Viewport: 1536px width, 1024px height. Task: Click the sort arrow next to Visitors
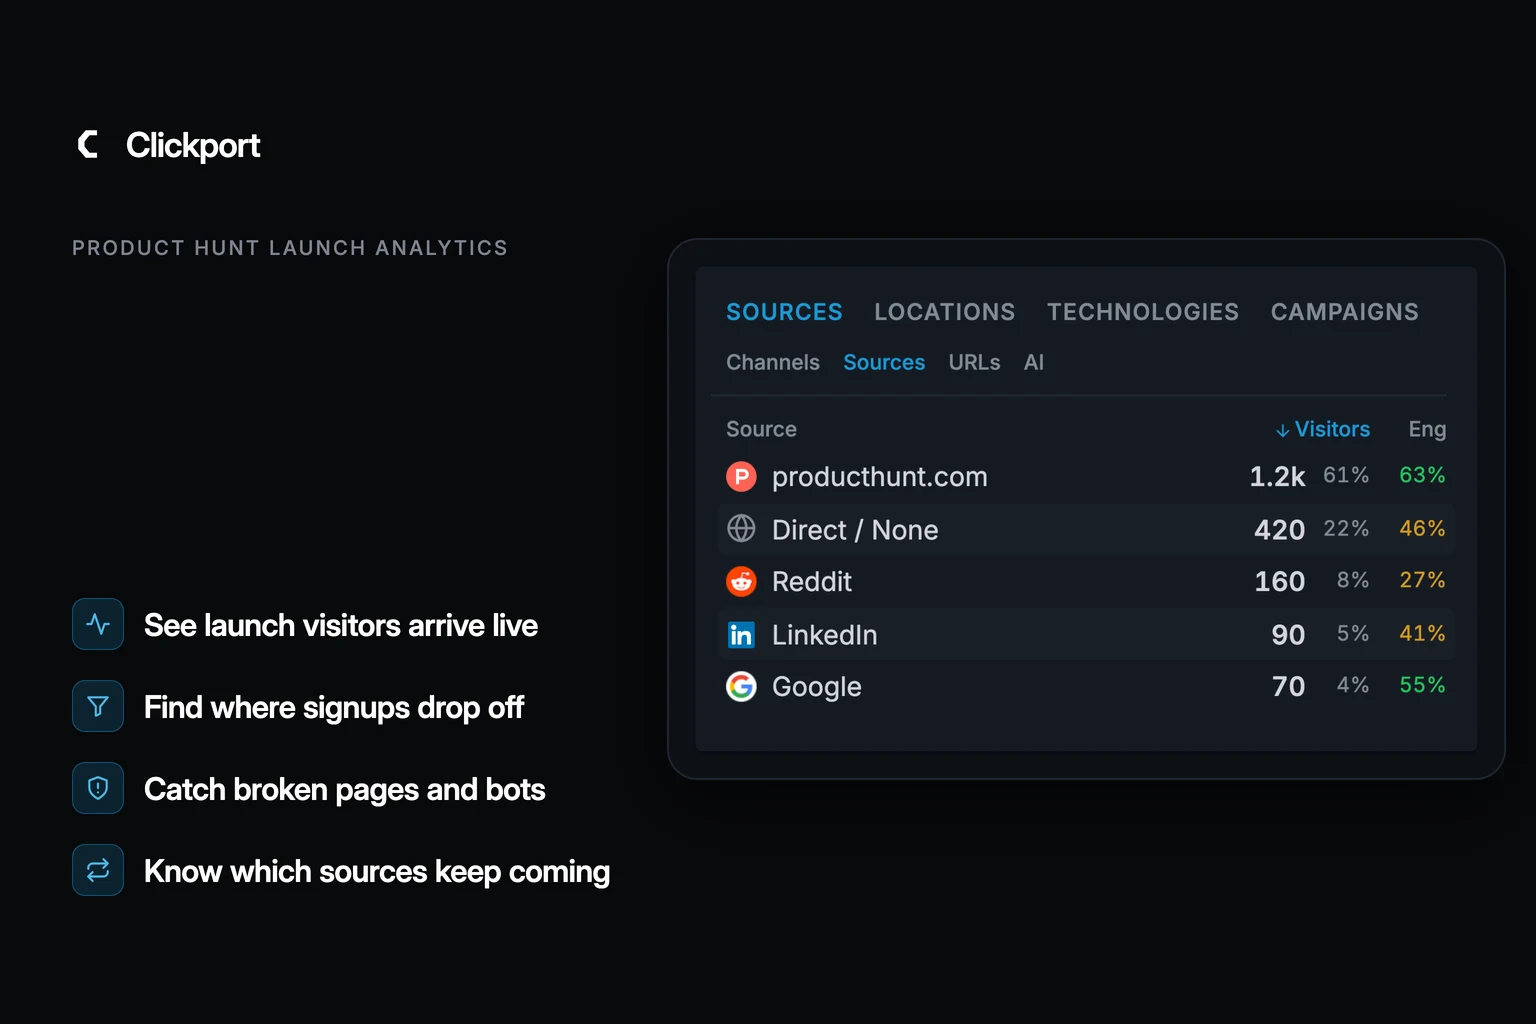[1282, 430]
